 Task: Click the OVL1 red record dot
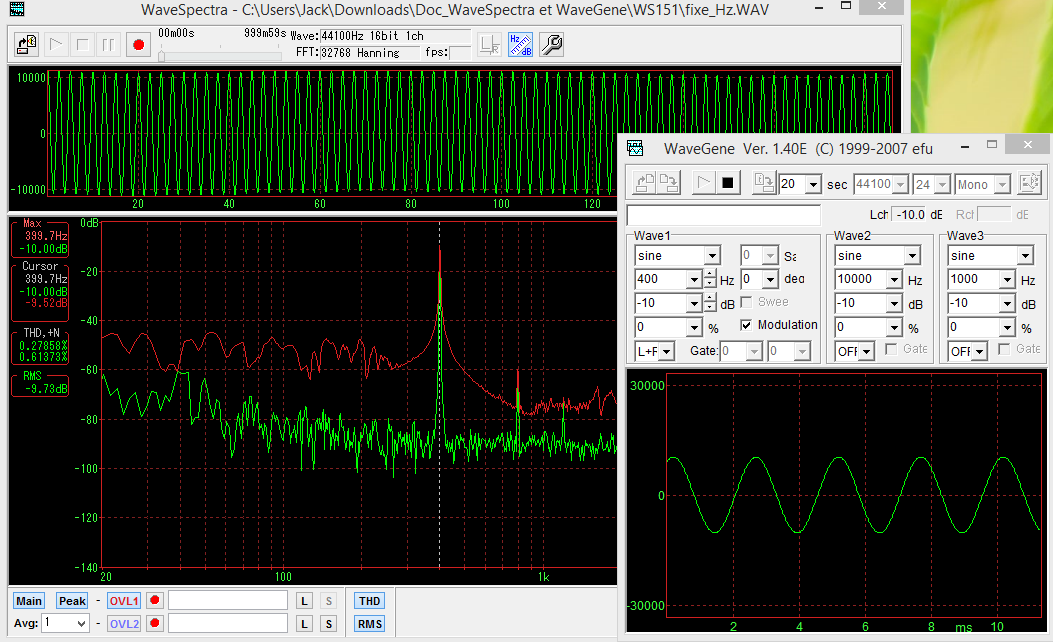point(155,600)
